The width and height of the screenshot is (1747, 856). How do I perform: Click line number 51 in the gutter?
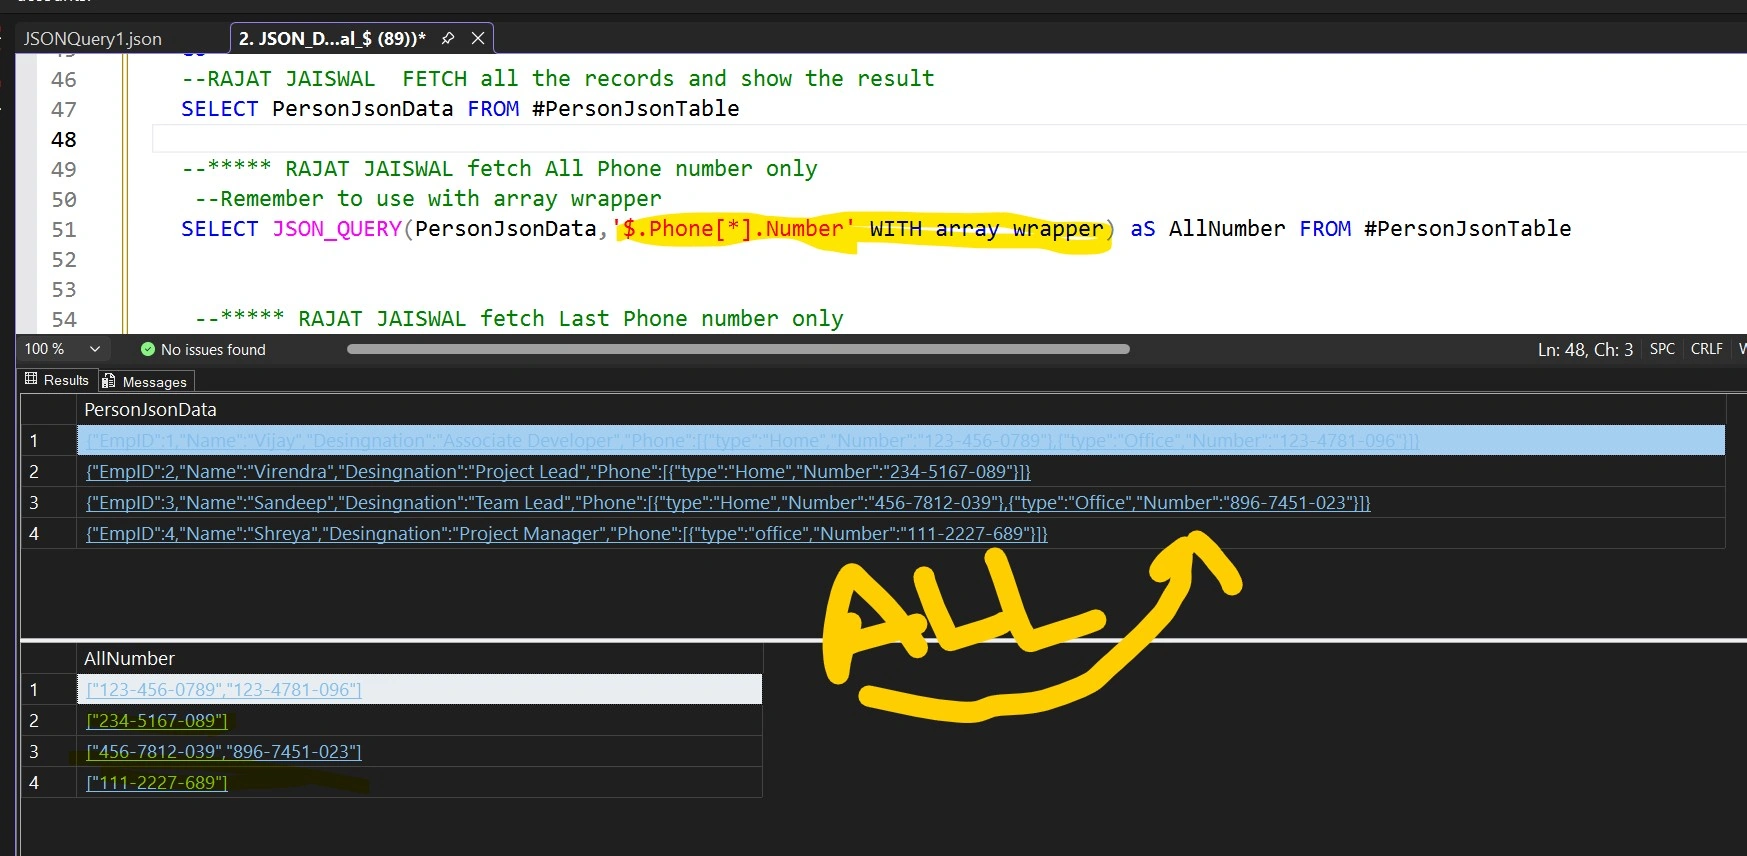(x=64, y=229)
